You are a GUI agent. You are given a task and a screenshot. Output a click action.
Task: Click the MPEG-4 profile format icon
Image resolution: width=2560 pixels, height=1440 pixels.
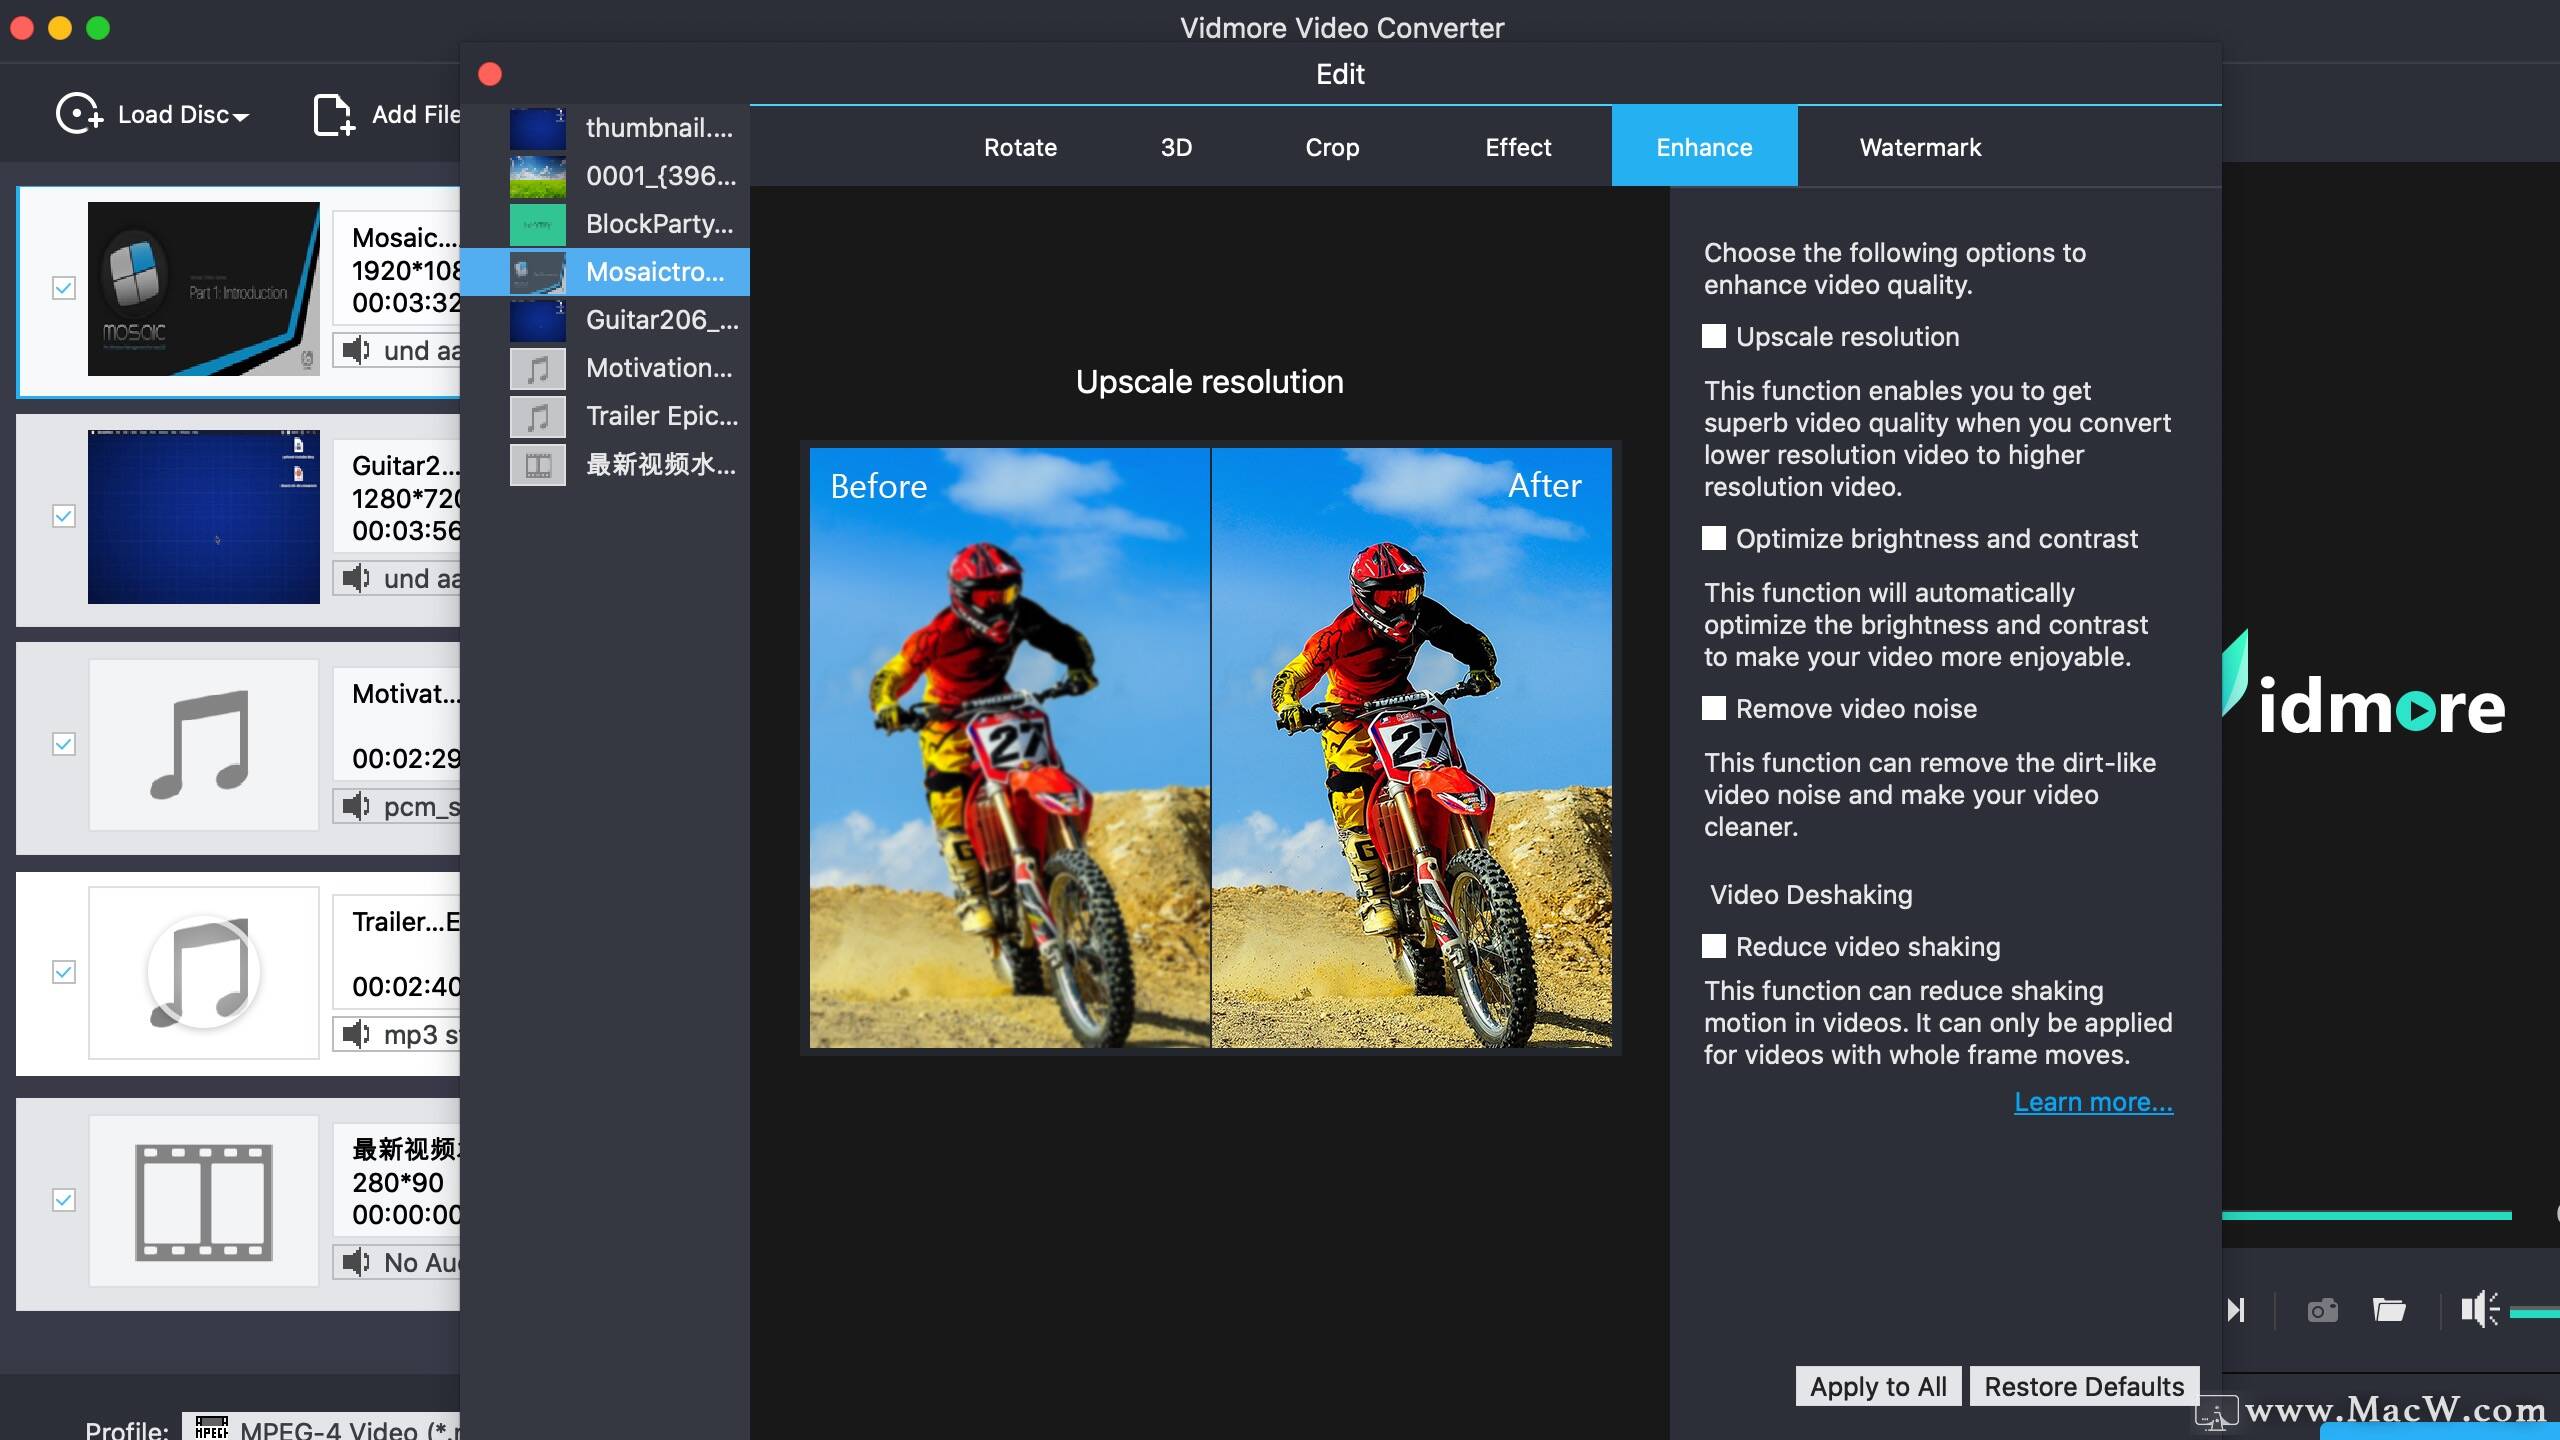[x=212, y=1424]
